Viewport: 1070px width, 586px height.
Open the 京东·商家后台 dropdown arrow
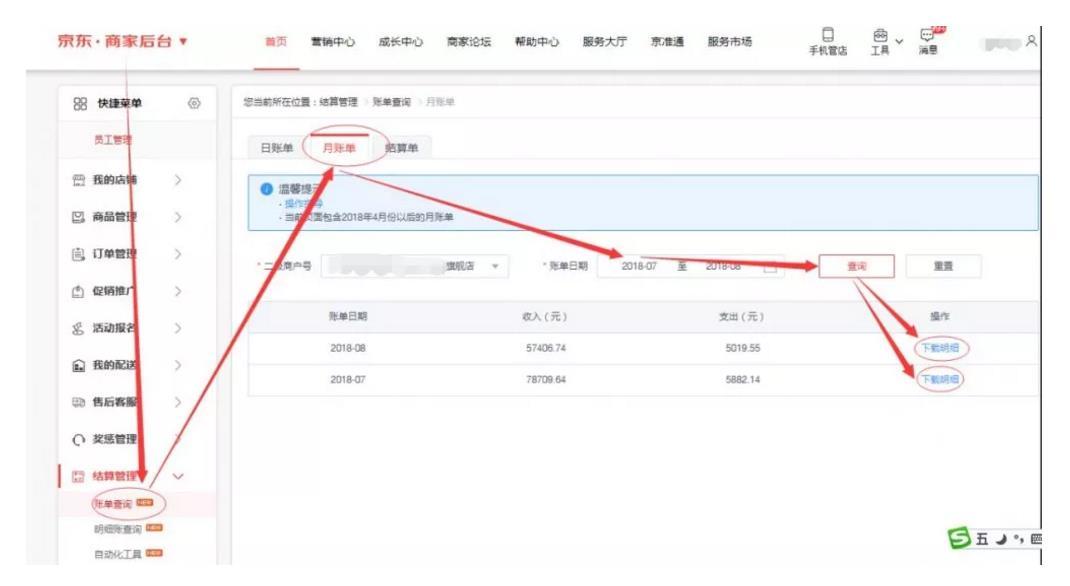coord(183,42)
